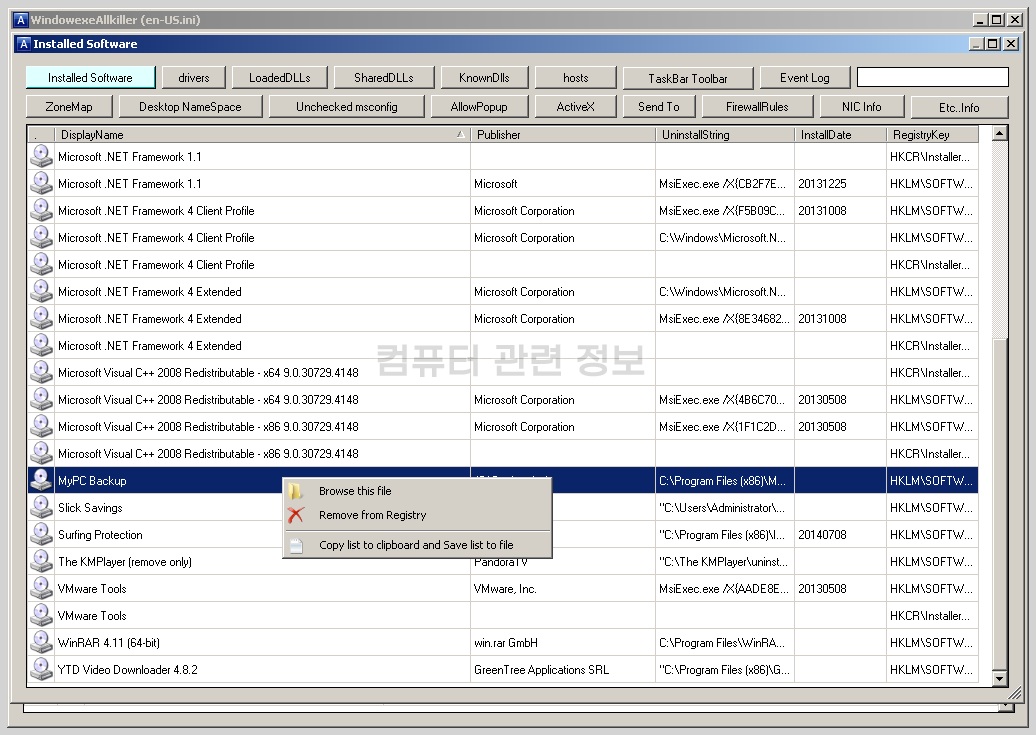Select Copy list to clipboard and Save list
1036x735 pixels.
[x=418, y=545]
